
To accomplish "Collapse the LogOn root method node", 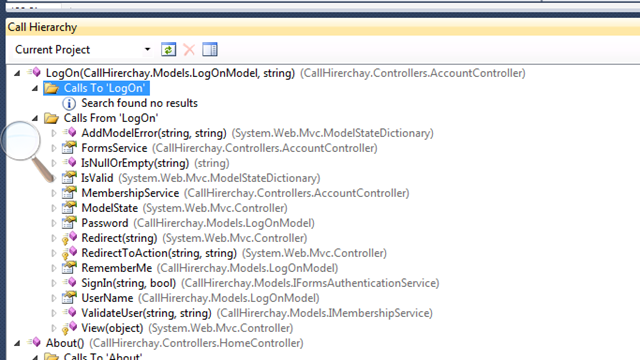I will 17,73.
